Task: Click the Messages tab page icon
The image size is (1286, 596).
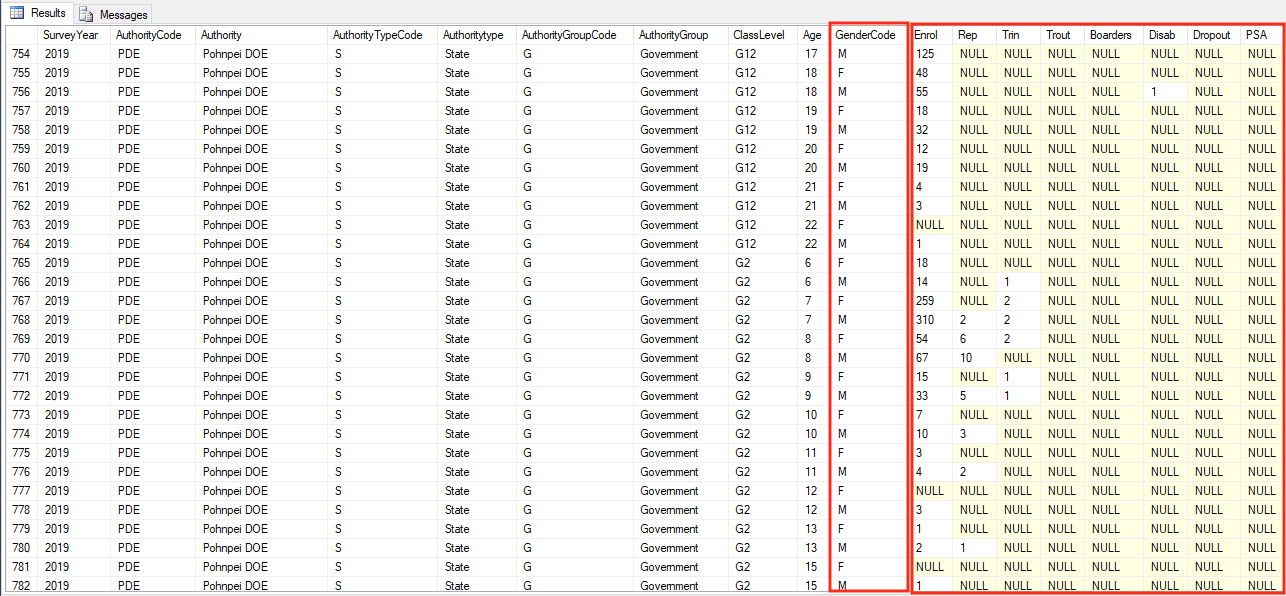Action: pyautogui.click(x=87, y=14)
